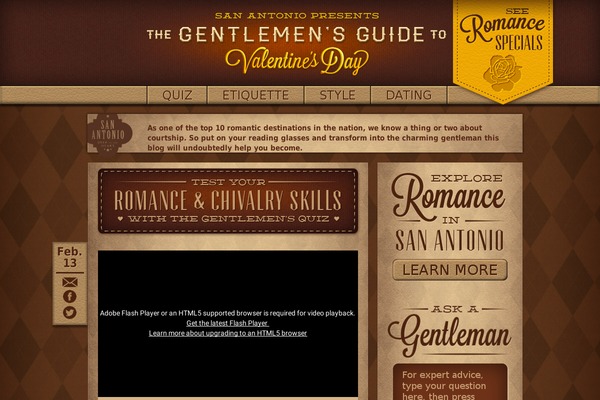Click the San Antonio badge logo
Image resolution: width=600 pixels, height=400 pixels.
point(109,133)
